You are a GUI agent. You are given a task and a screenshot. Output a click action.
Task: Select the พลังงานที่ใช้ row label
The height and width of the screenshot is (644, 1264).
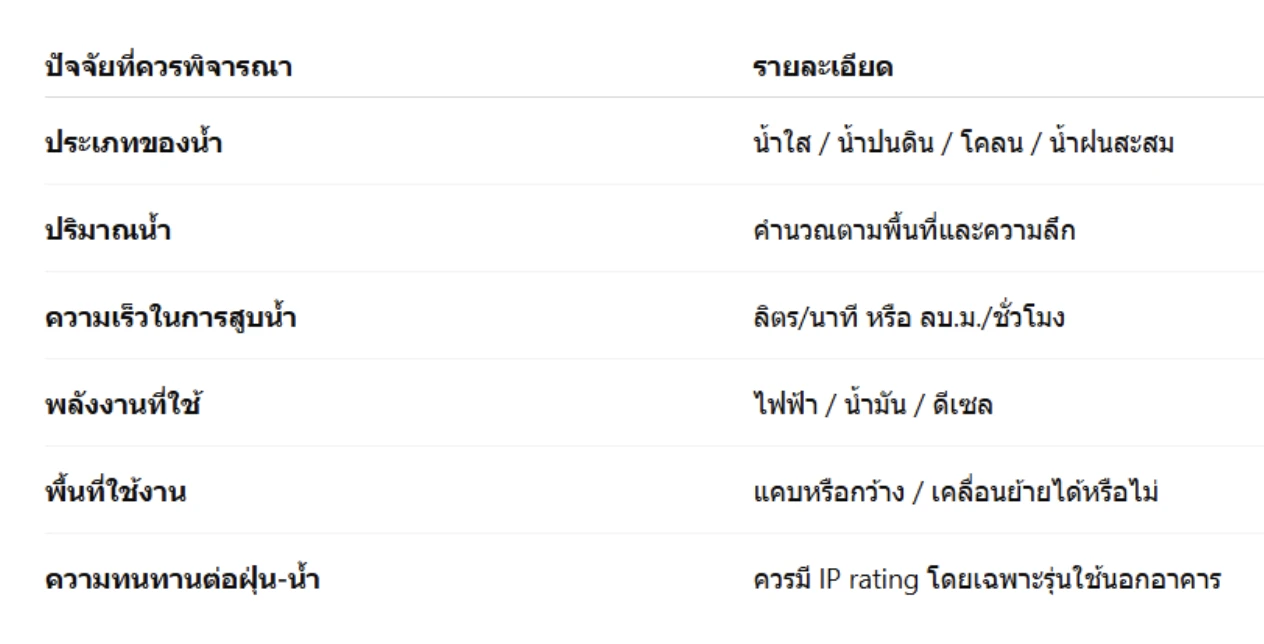124,406
